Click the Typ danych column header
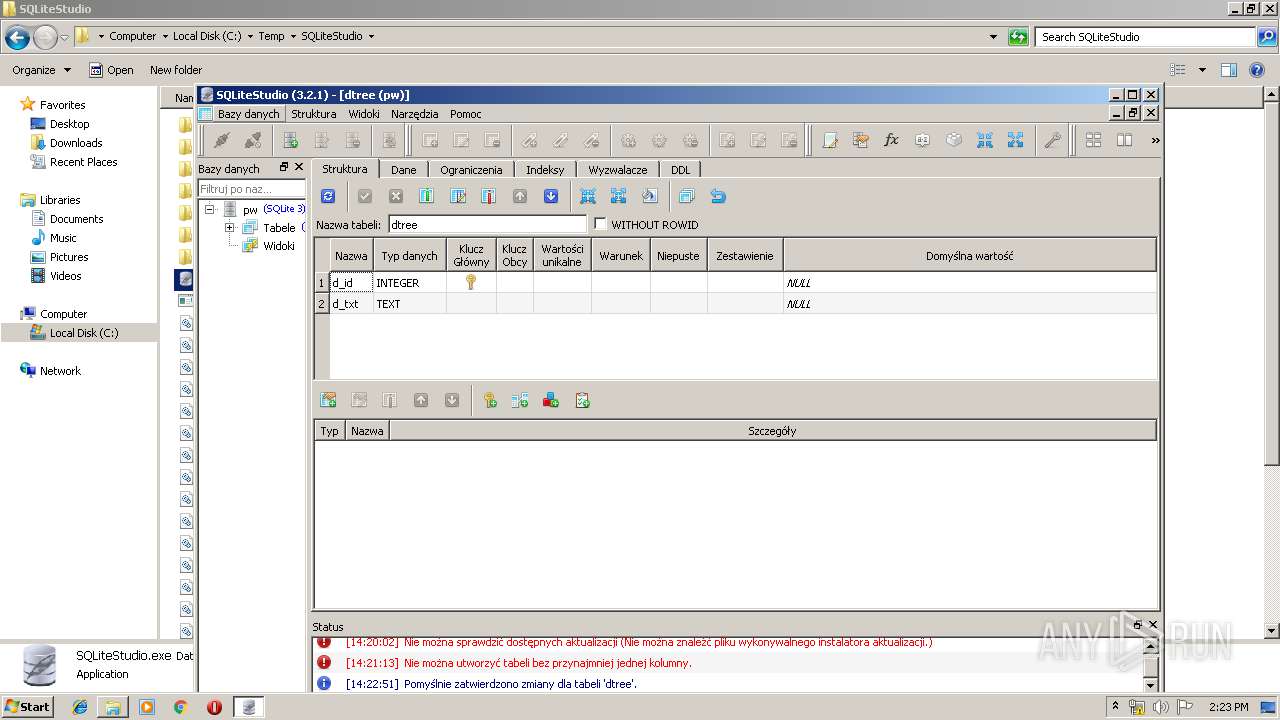1280x720 pixels. (x=409, y=256)
